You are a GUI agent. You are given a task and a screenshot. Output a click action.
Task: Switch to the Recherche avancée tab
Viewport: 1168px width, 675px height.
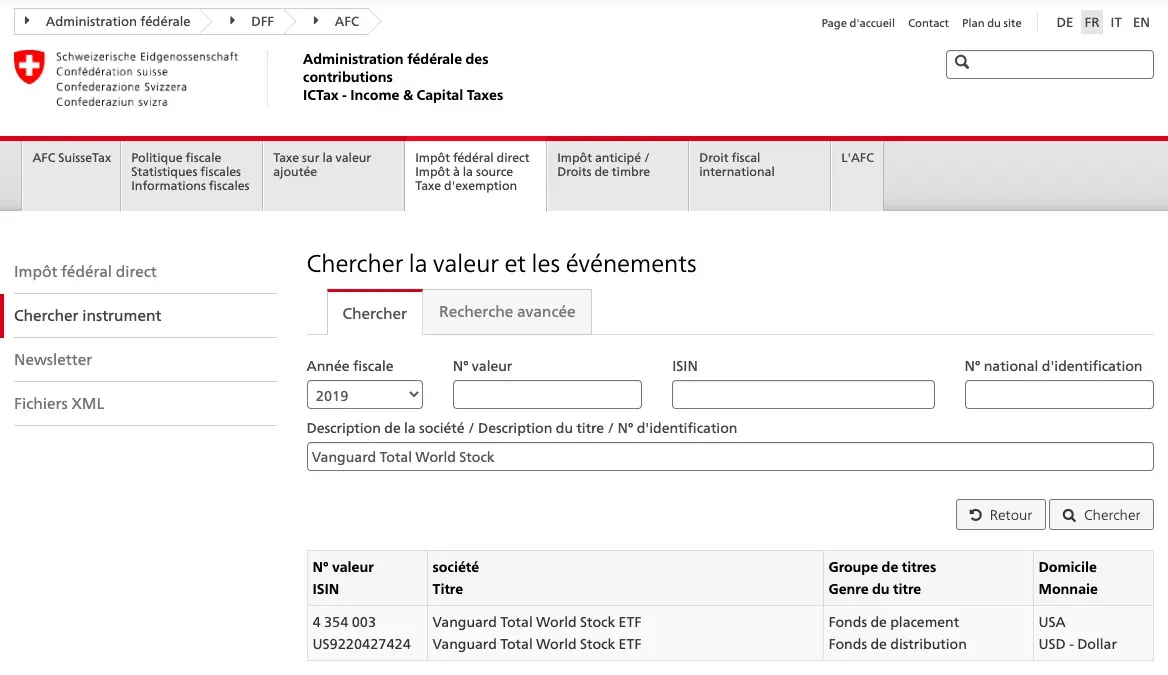click(x=507, y=312)
